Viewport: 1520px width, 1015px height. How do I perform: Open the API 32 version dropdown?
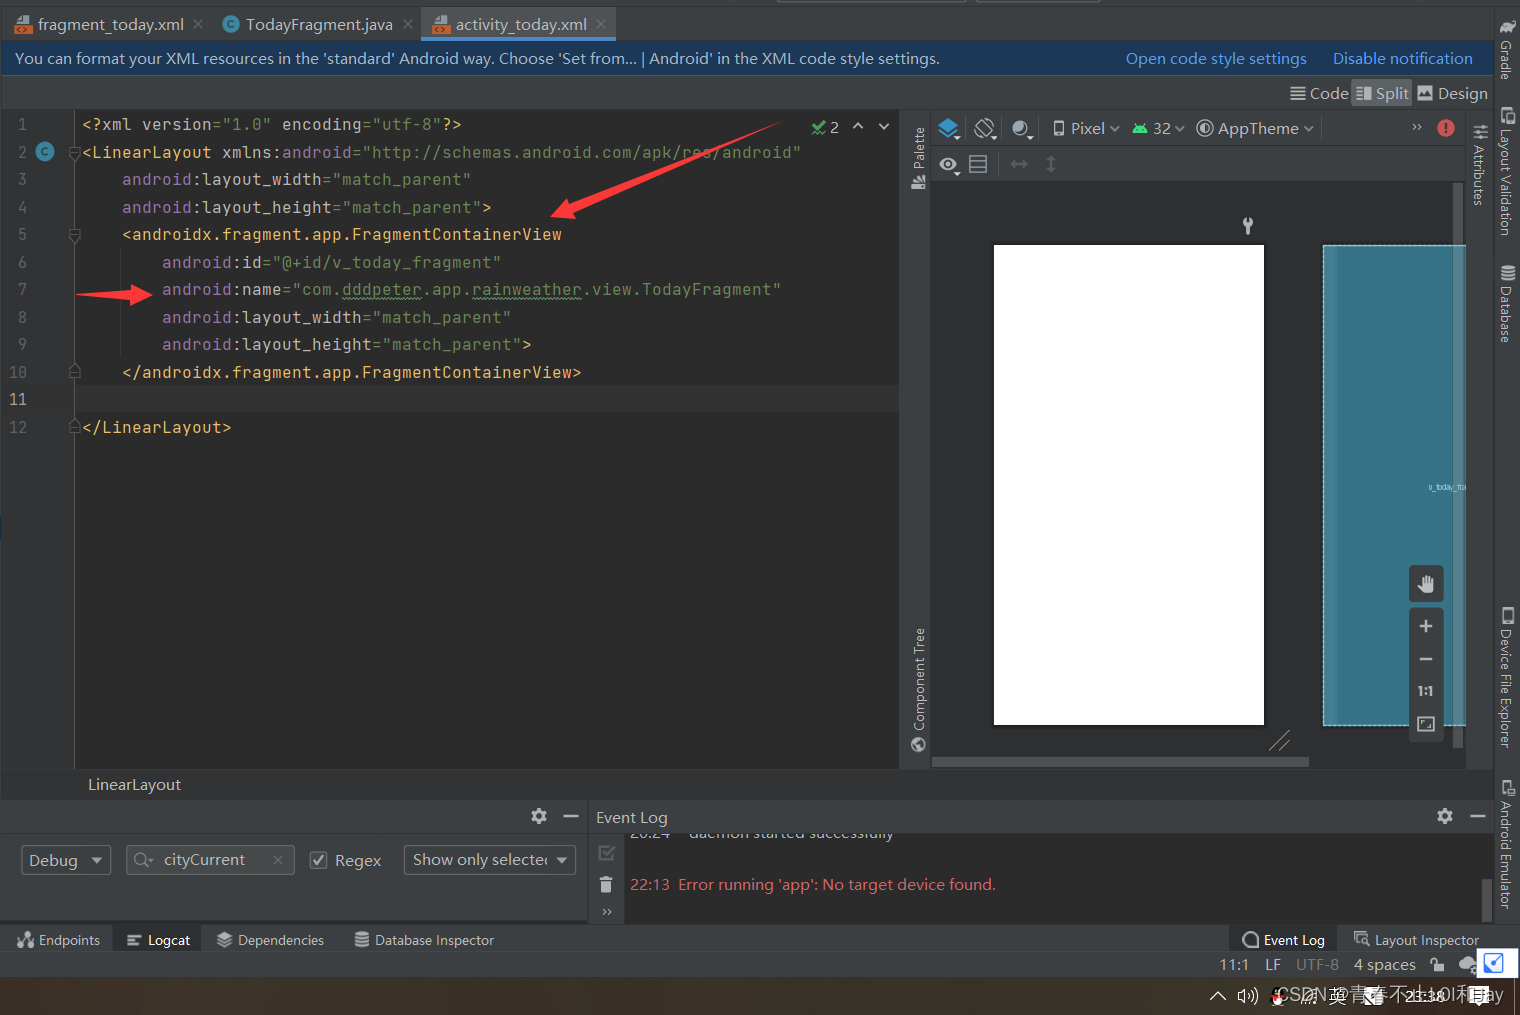[x=1158, y=128]
